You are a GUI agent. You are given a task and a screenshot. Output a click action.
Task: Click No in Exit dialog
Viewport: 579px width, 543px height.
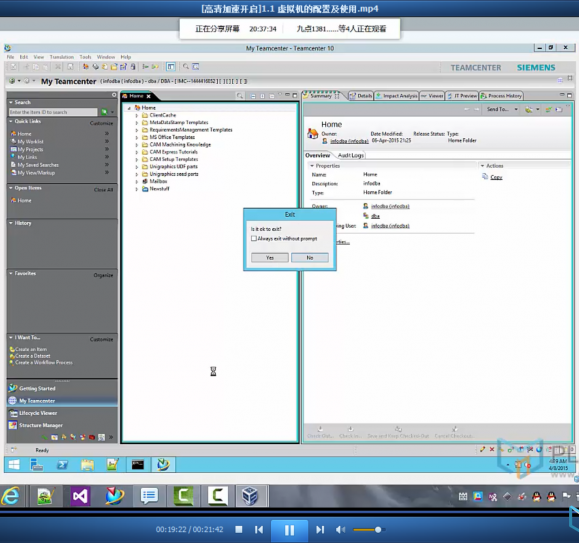[x=310, y=258]
